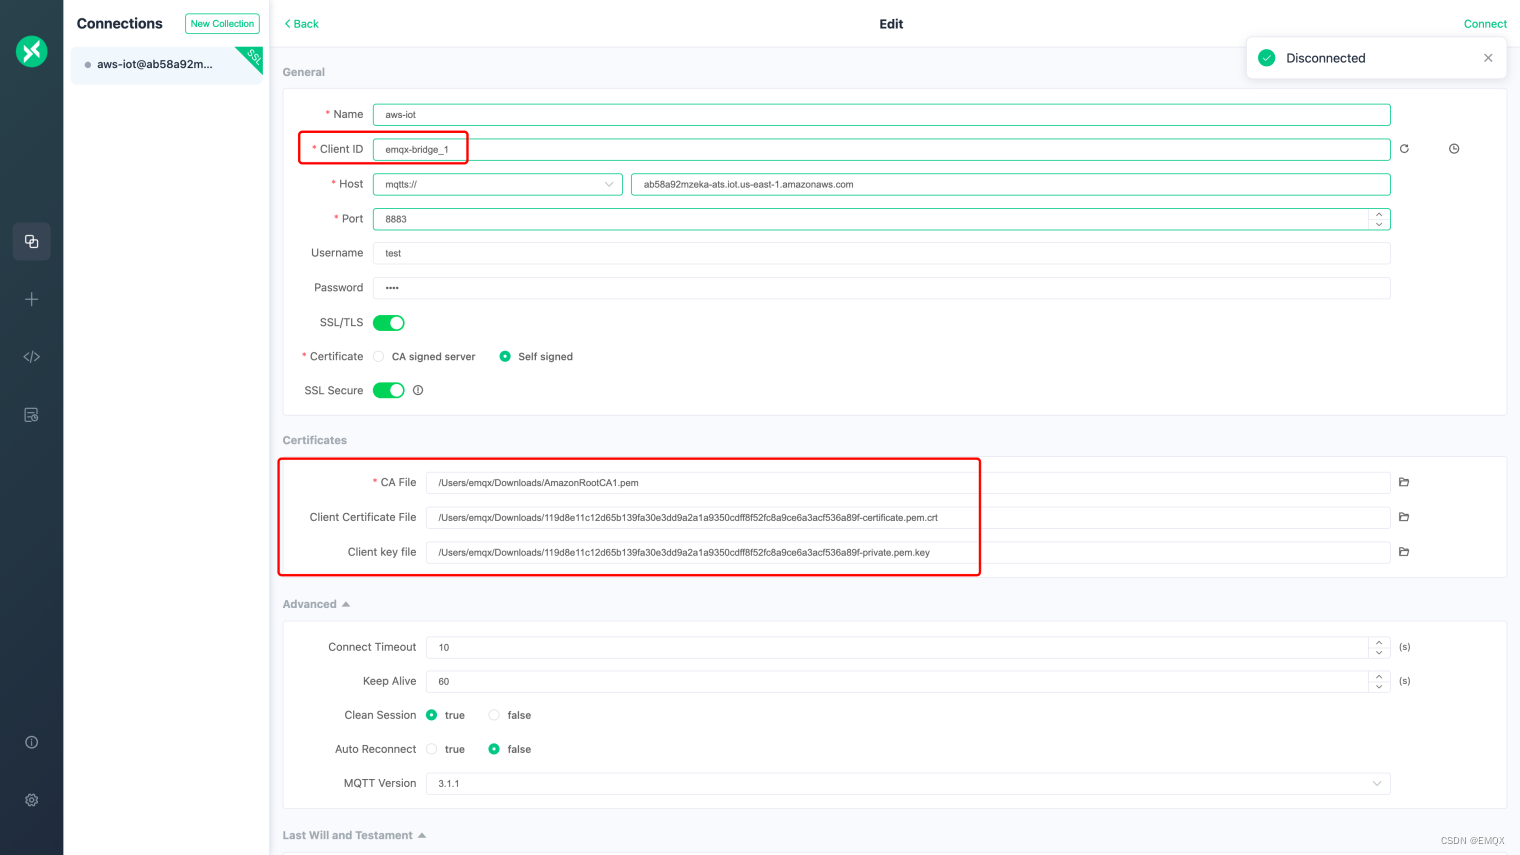Open the Settings gear icon
Screen dimensions: 1520x855
point(31,800)
